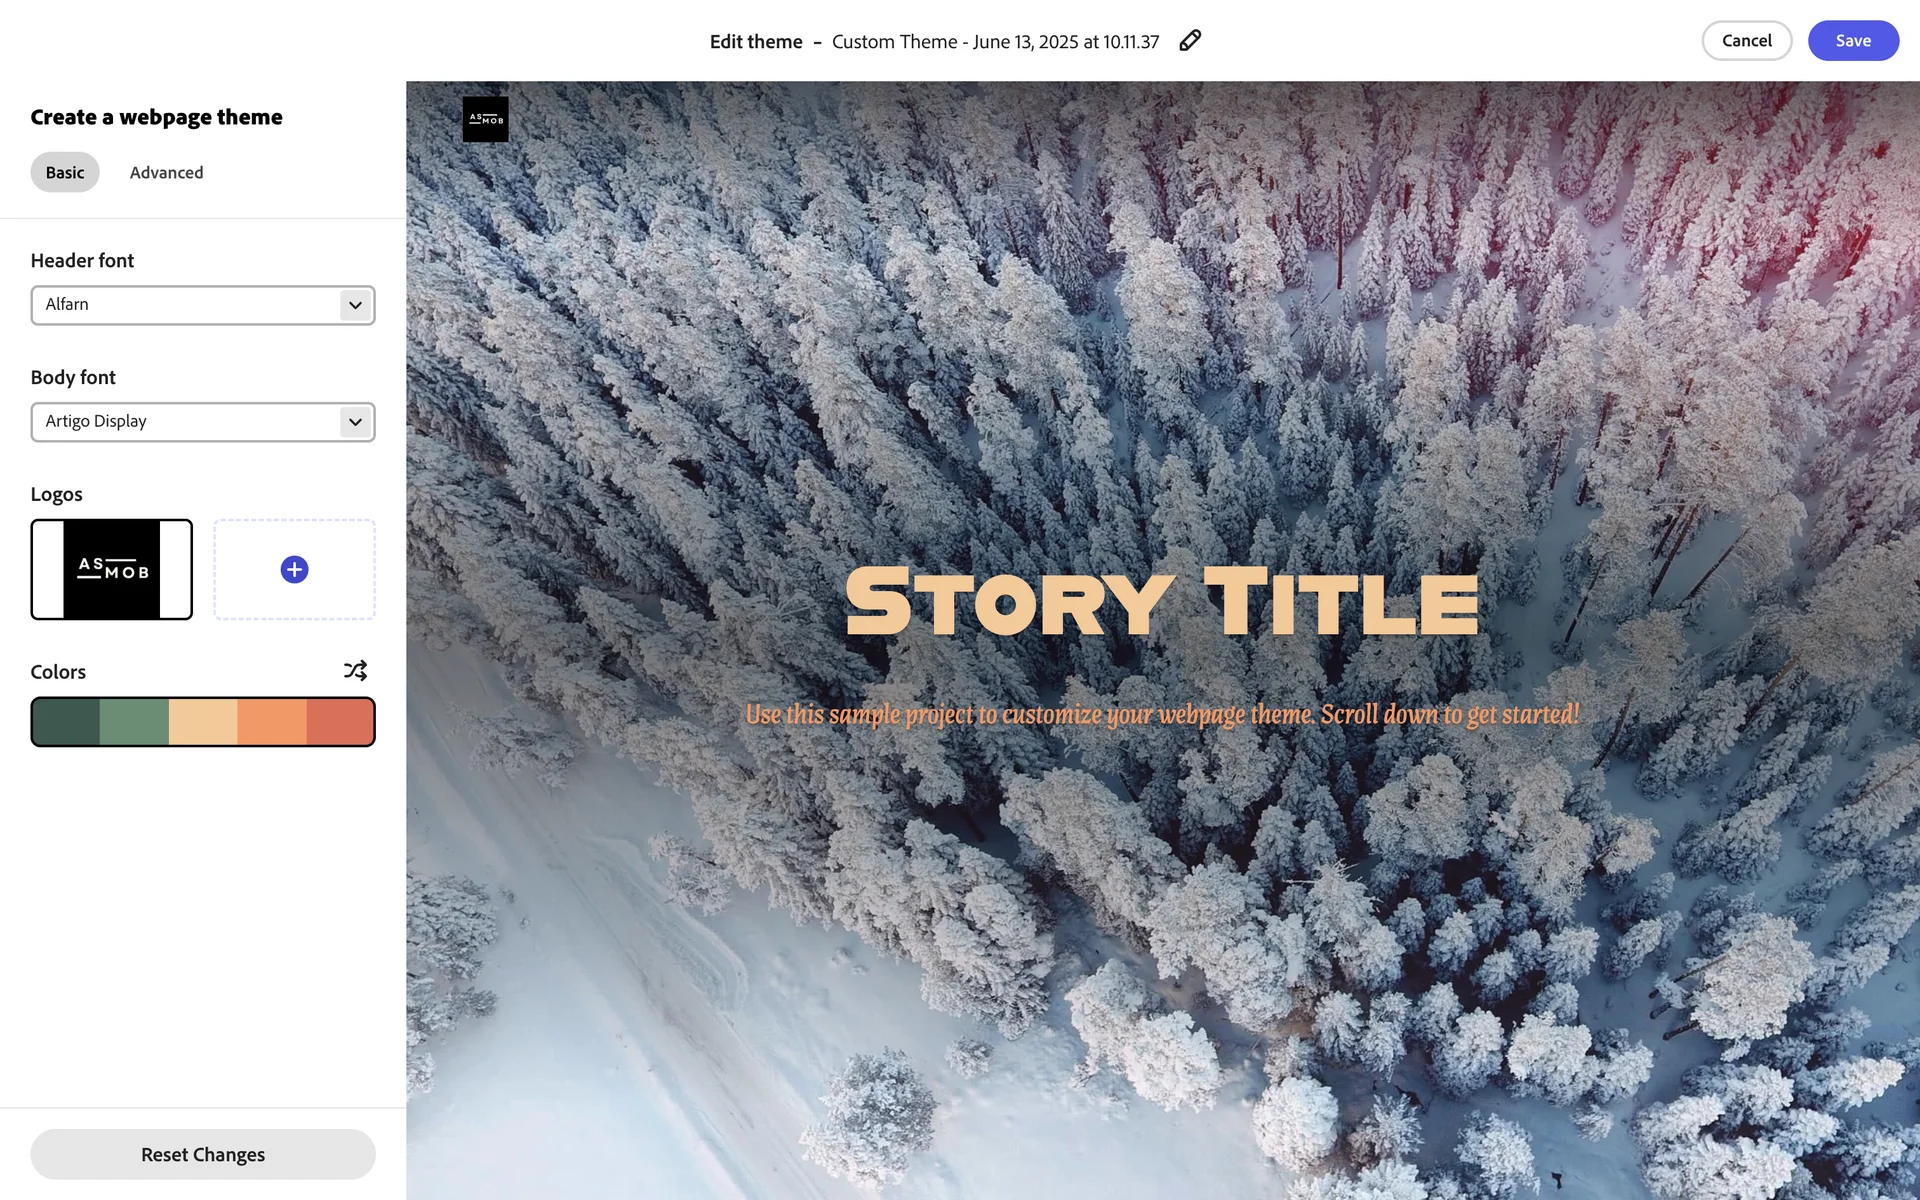1920x1200 pixels.
Task: Choose the orange color swatch
Action: (272, 722)
